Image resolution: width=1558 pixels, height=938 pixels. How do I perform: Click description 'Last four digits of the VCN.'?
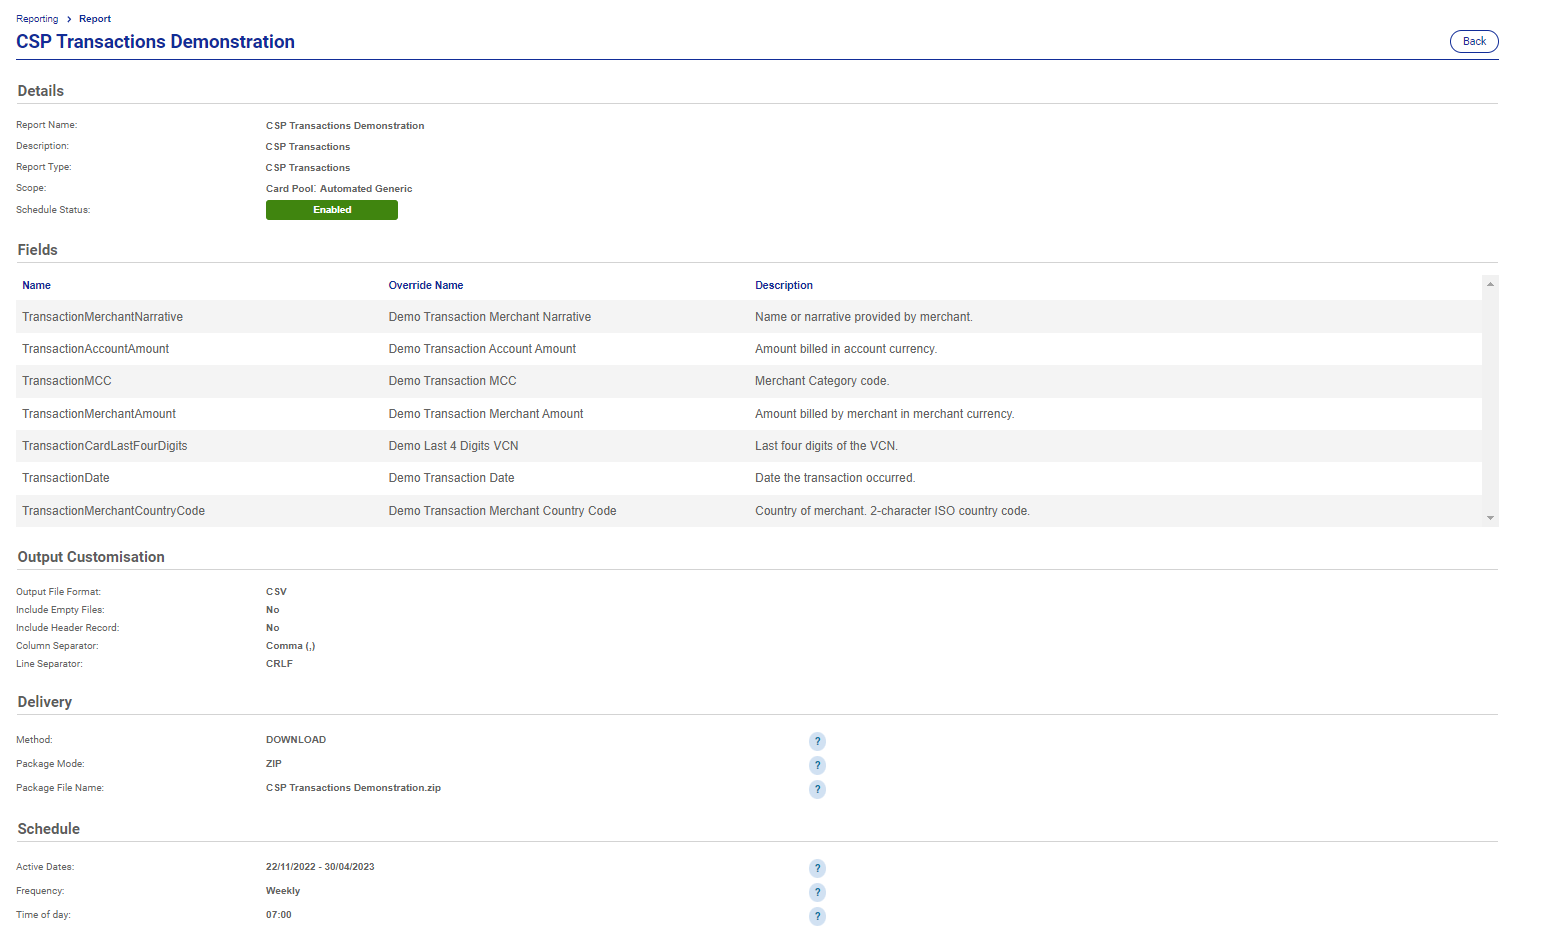pos(827,446)
